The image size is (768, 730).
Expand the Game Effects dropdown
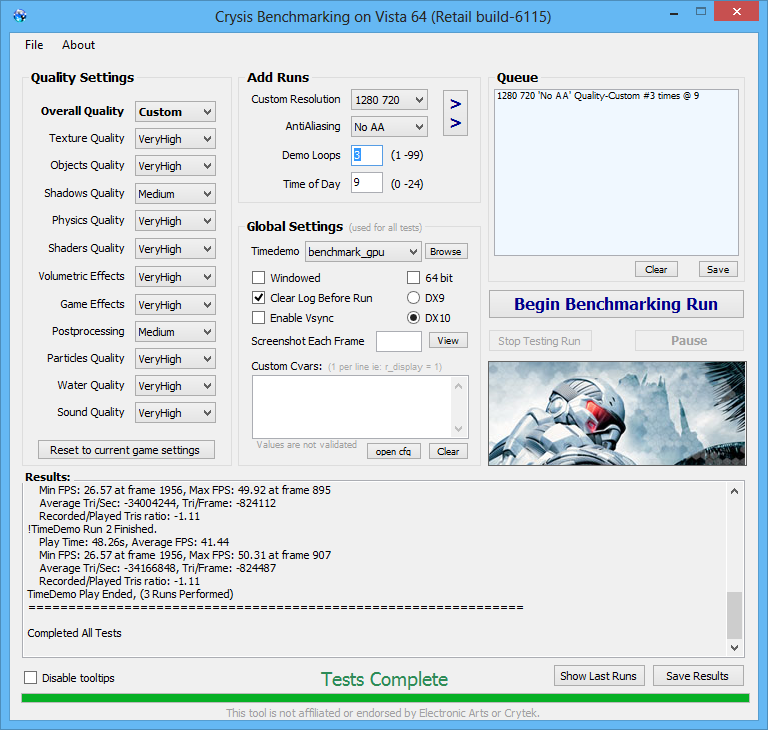(x=175, y=305)
